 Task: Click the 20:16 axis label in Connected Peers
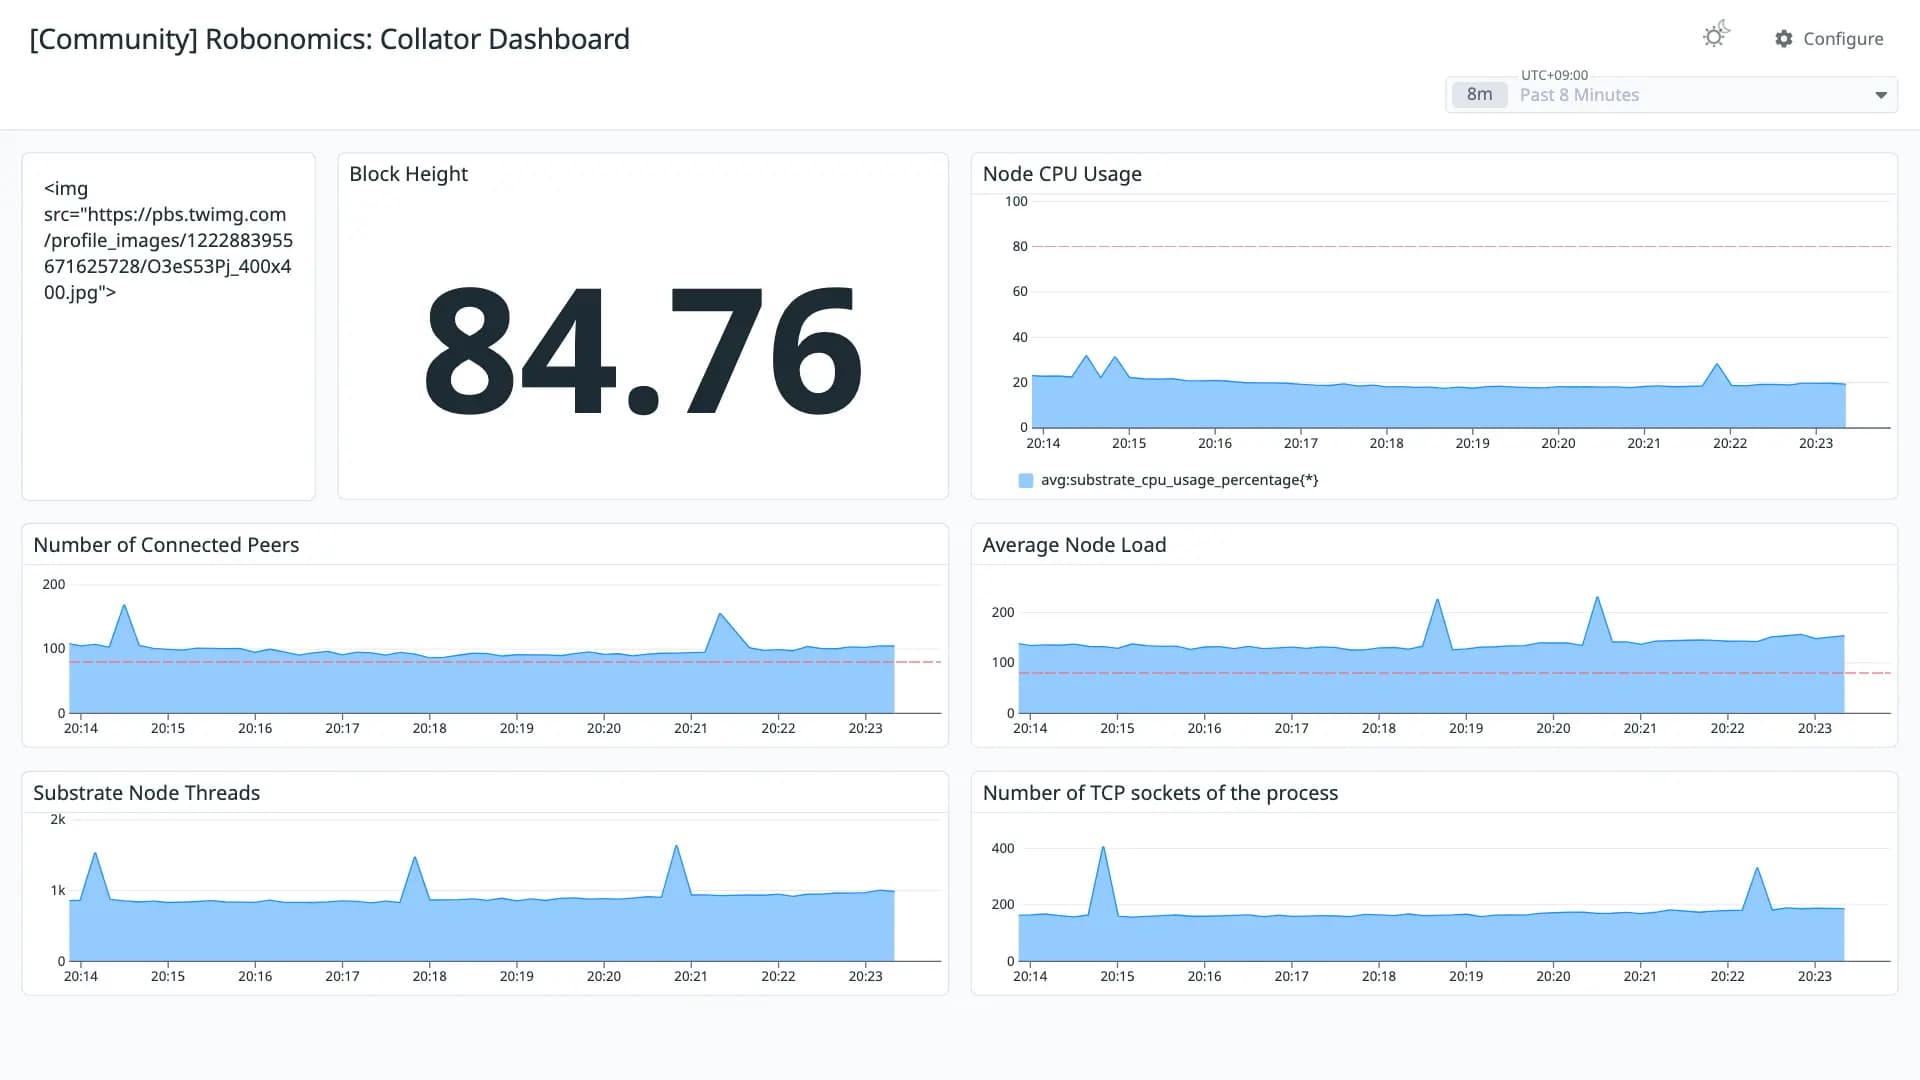click(255, 728)
